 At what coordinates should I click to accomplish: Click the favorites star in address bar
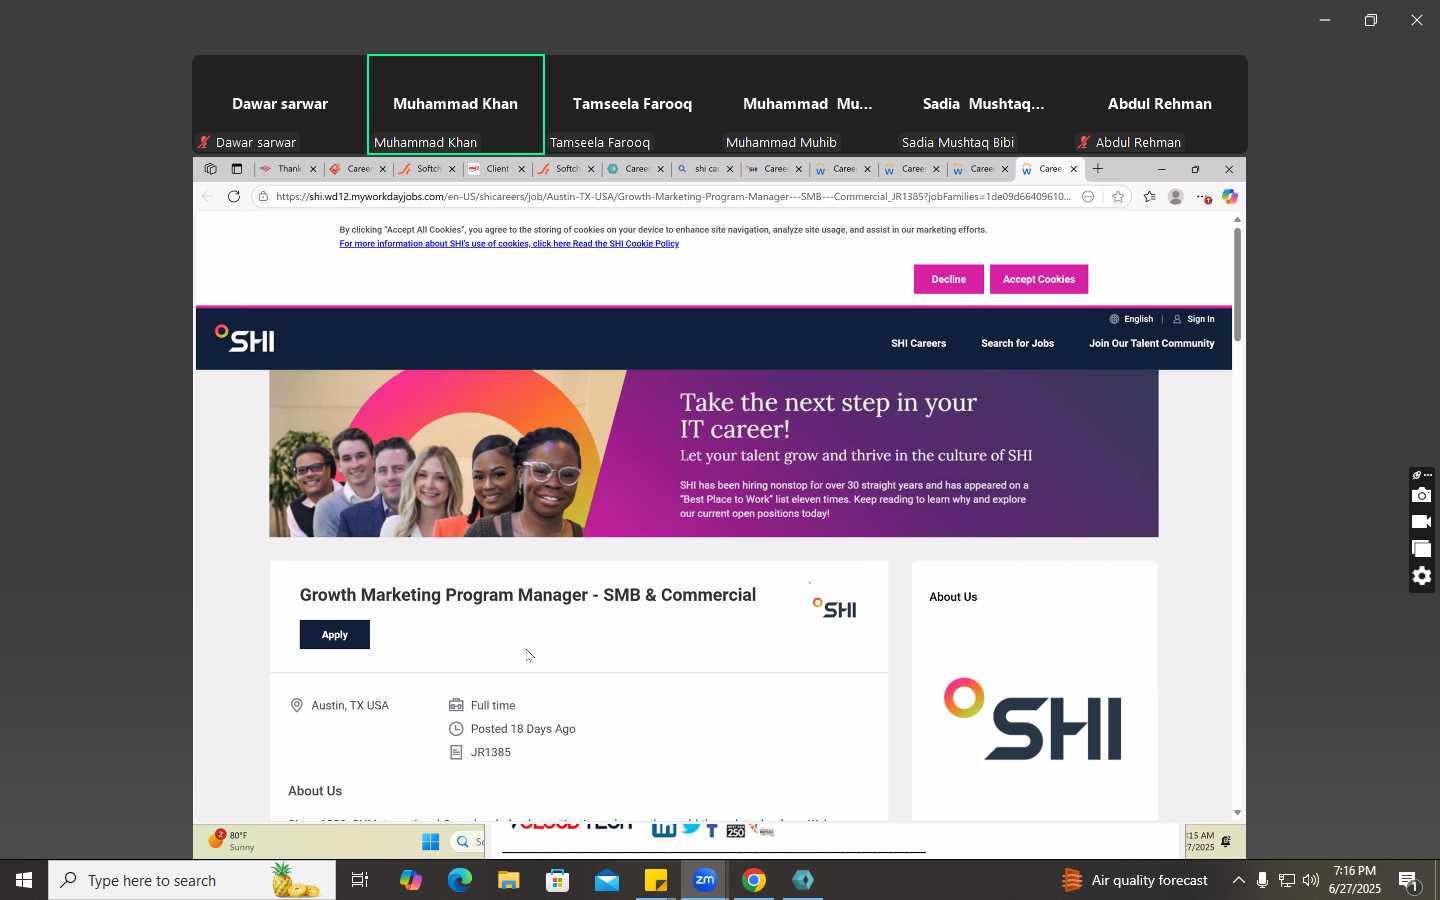[x=1118, y=197]
